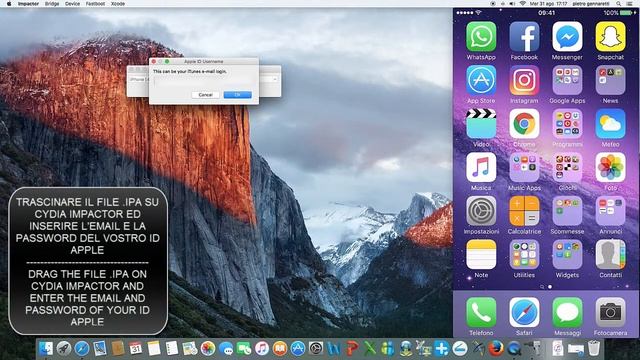Launch Fotocamera from the iPhone dock
The width and height of the screenshot is (640, 360).
tap(610, 313)
